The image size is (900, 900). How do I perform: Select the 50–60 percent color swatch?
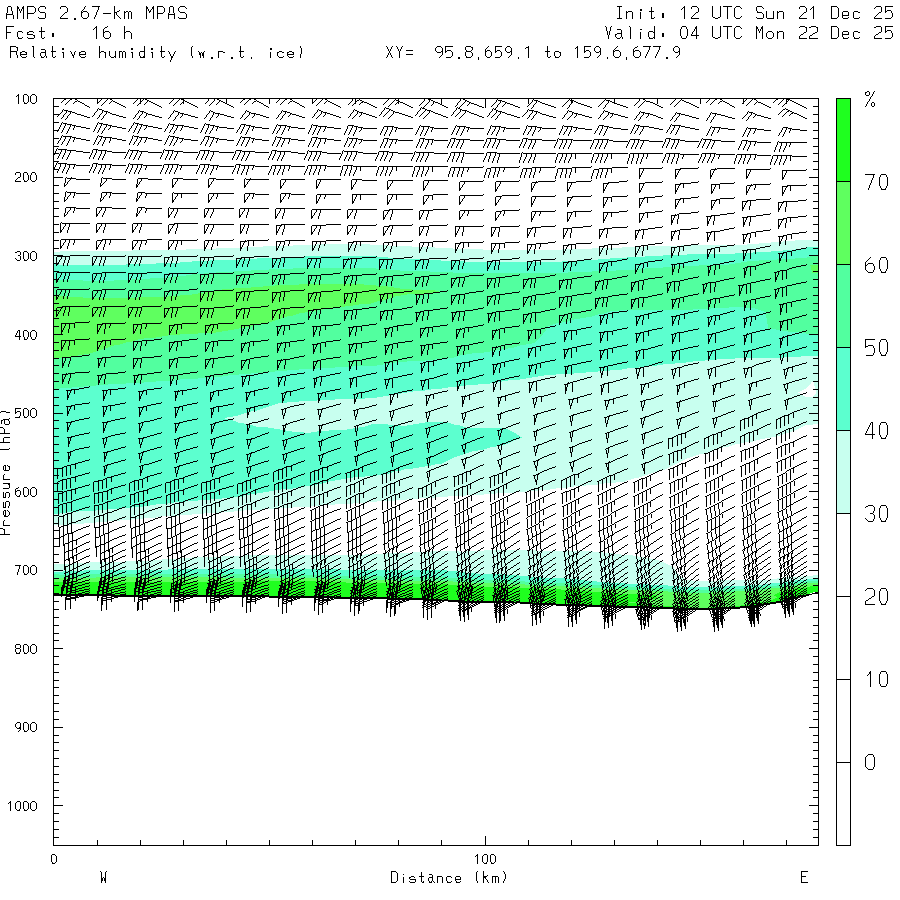[x=843, y=305]
